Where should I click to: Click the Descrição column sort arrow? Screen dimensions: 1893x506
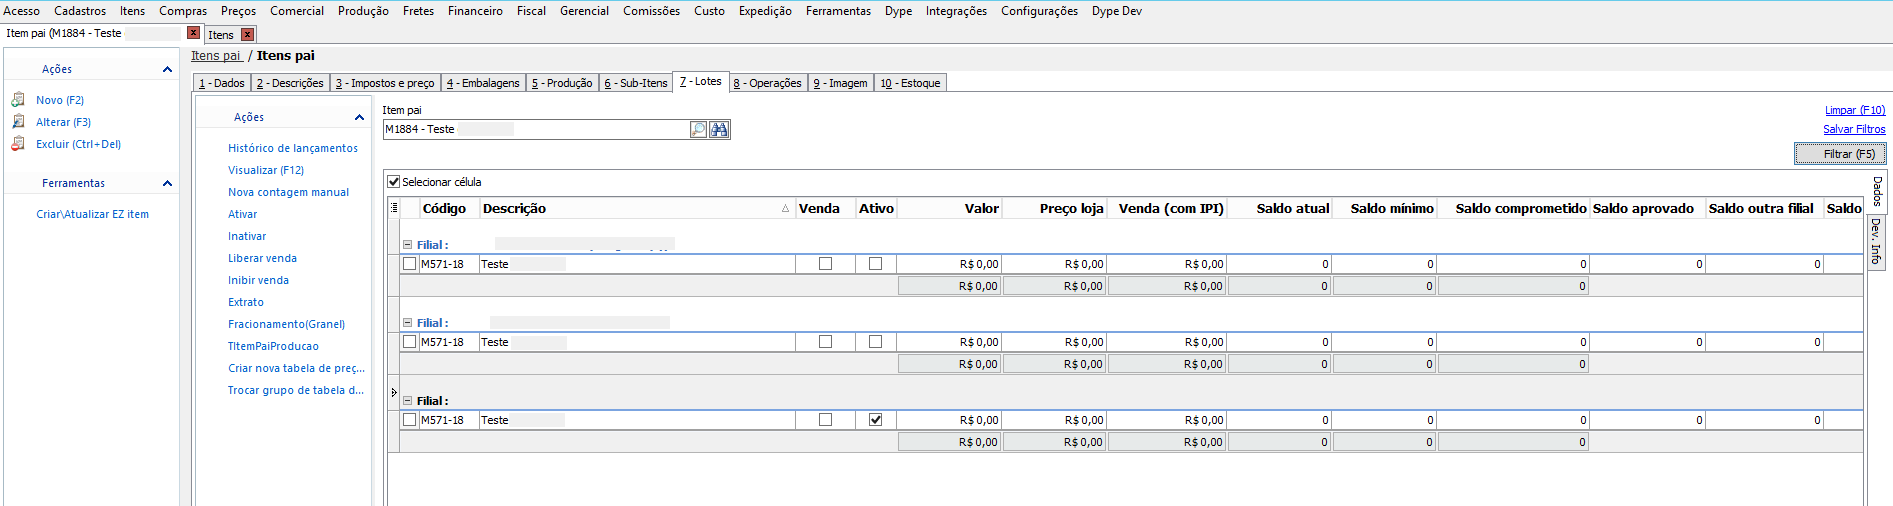785,209
